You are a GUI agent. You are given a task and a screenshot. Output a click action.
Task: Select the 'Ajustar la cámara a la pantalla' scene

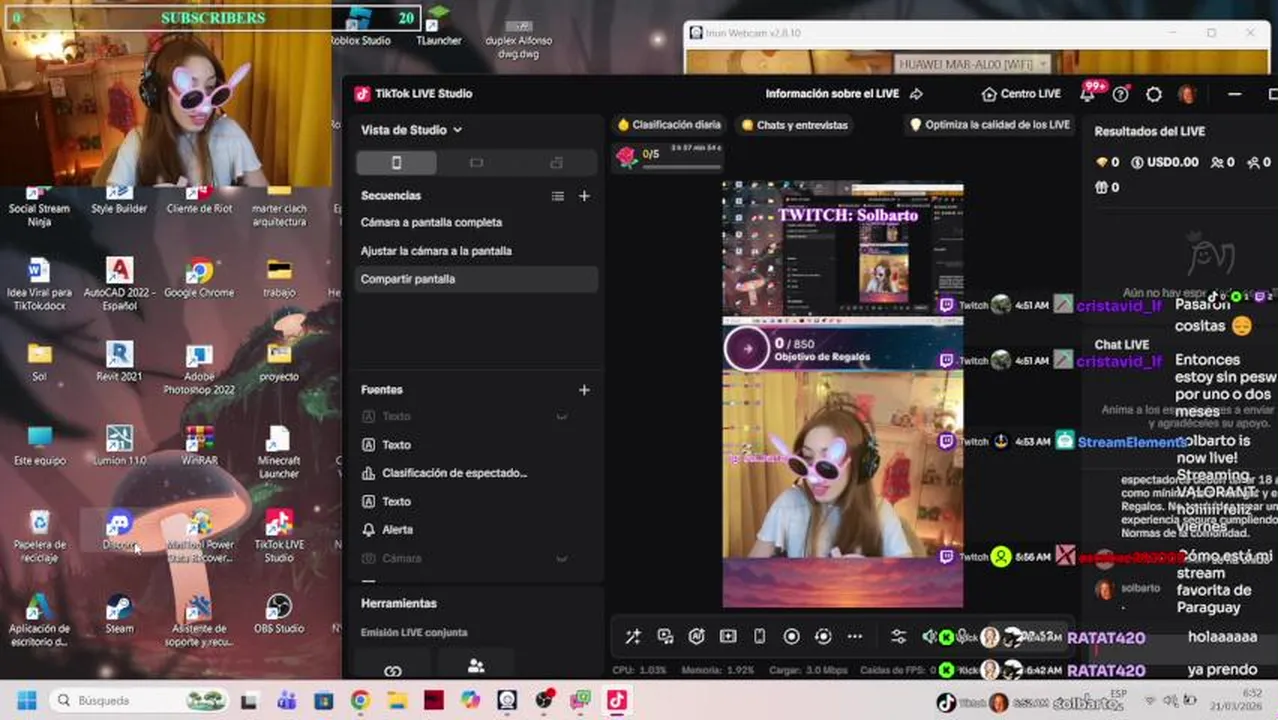tap(476, 251)
